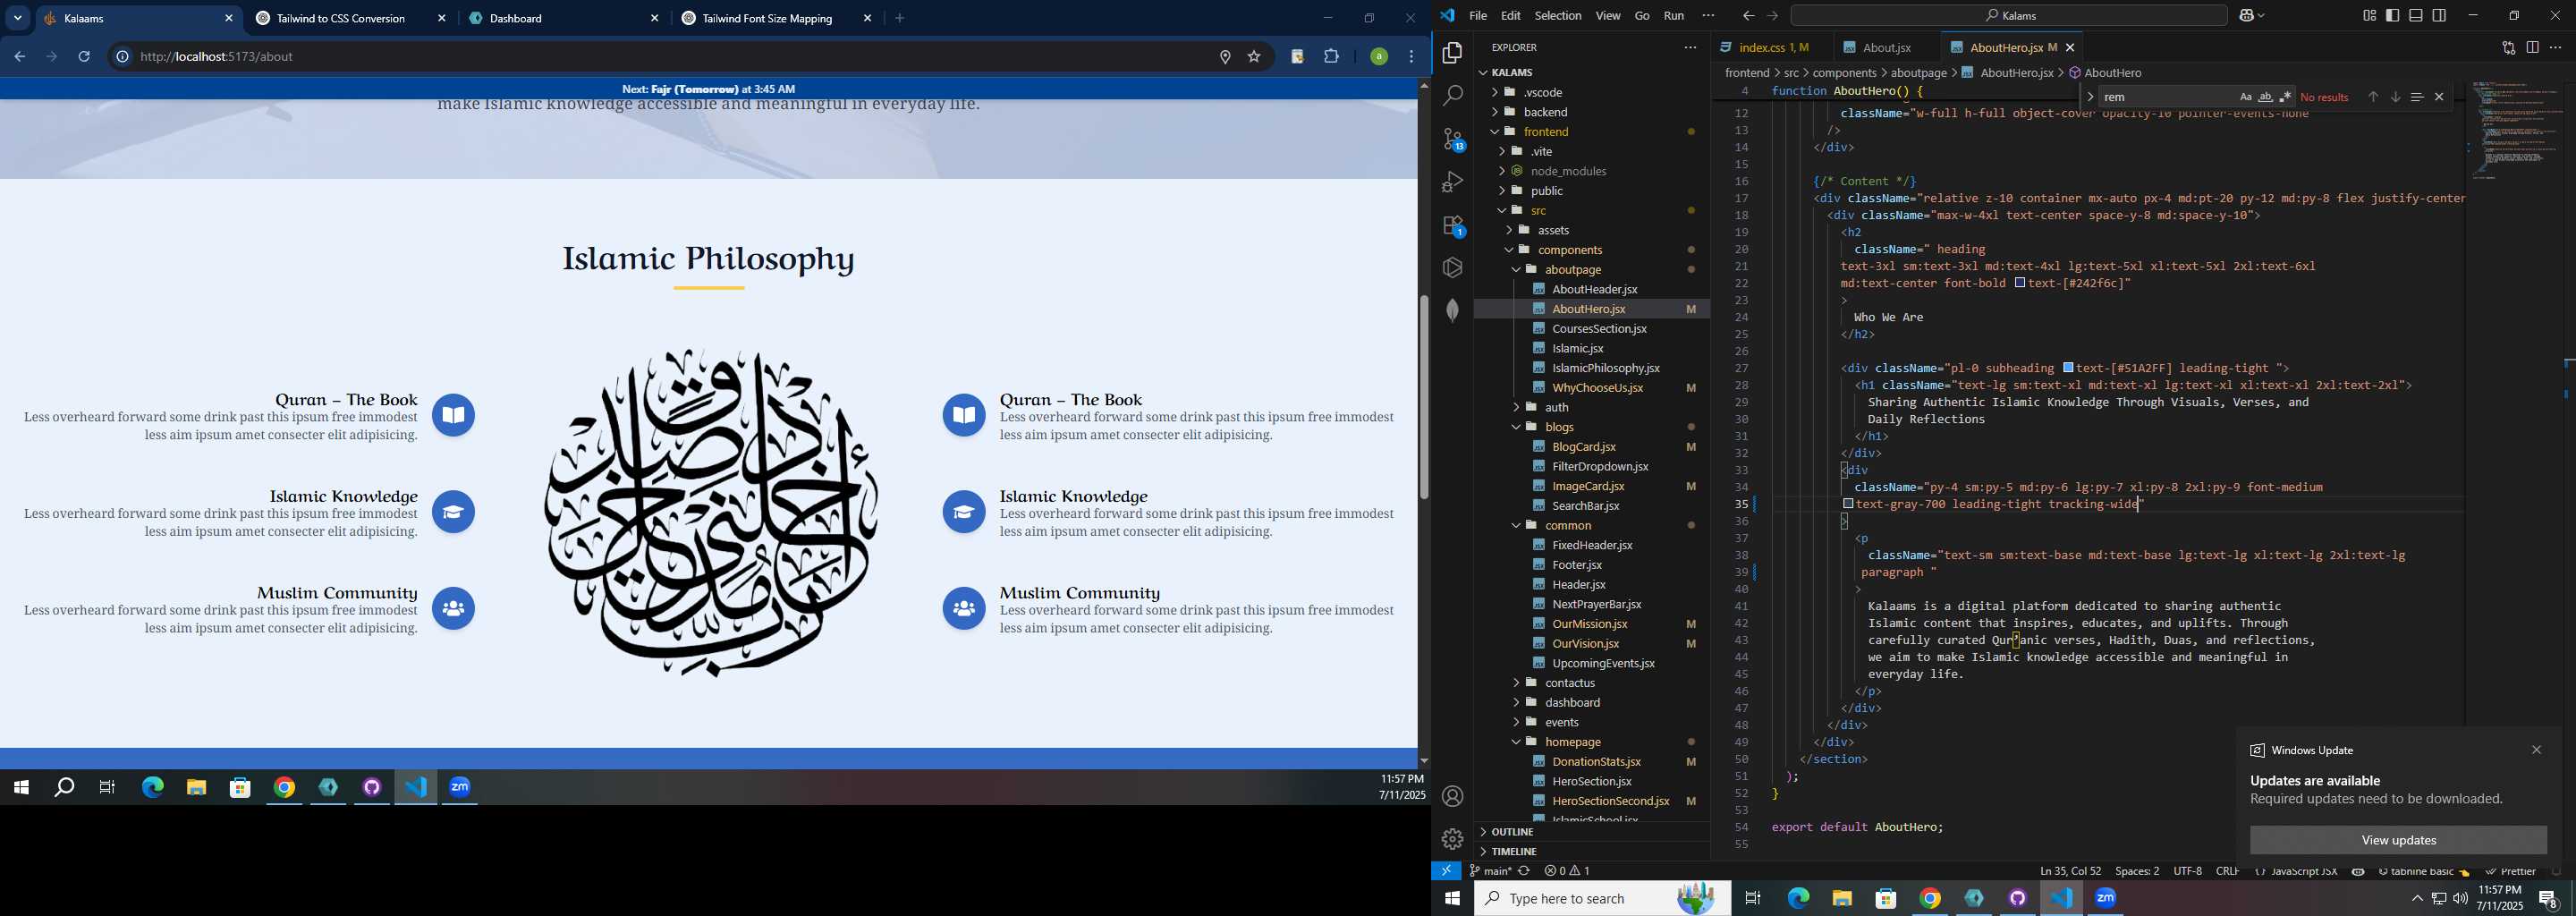
Task: Open the Explorer view in the activity bar
Action: [x=1452, y=53]
